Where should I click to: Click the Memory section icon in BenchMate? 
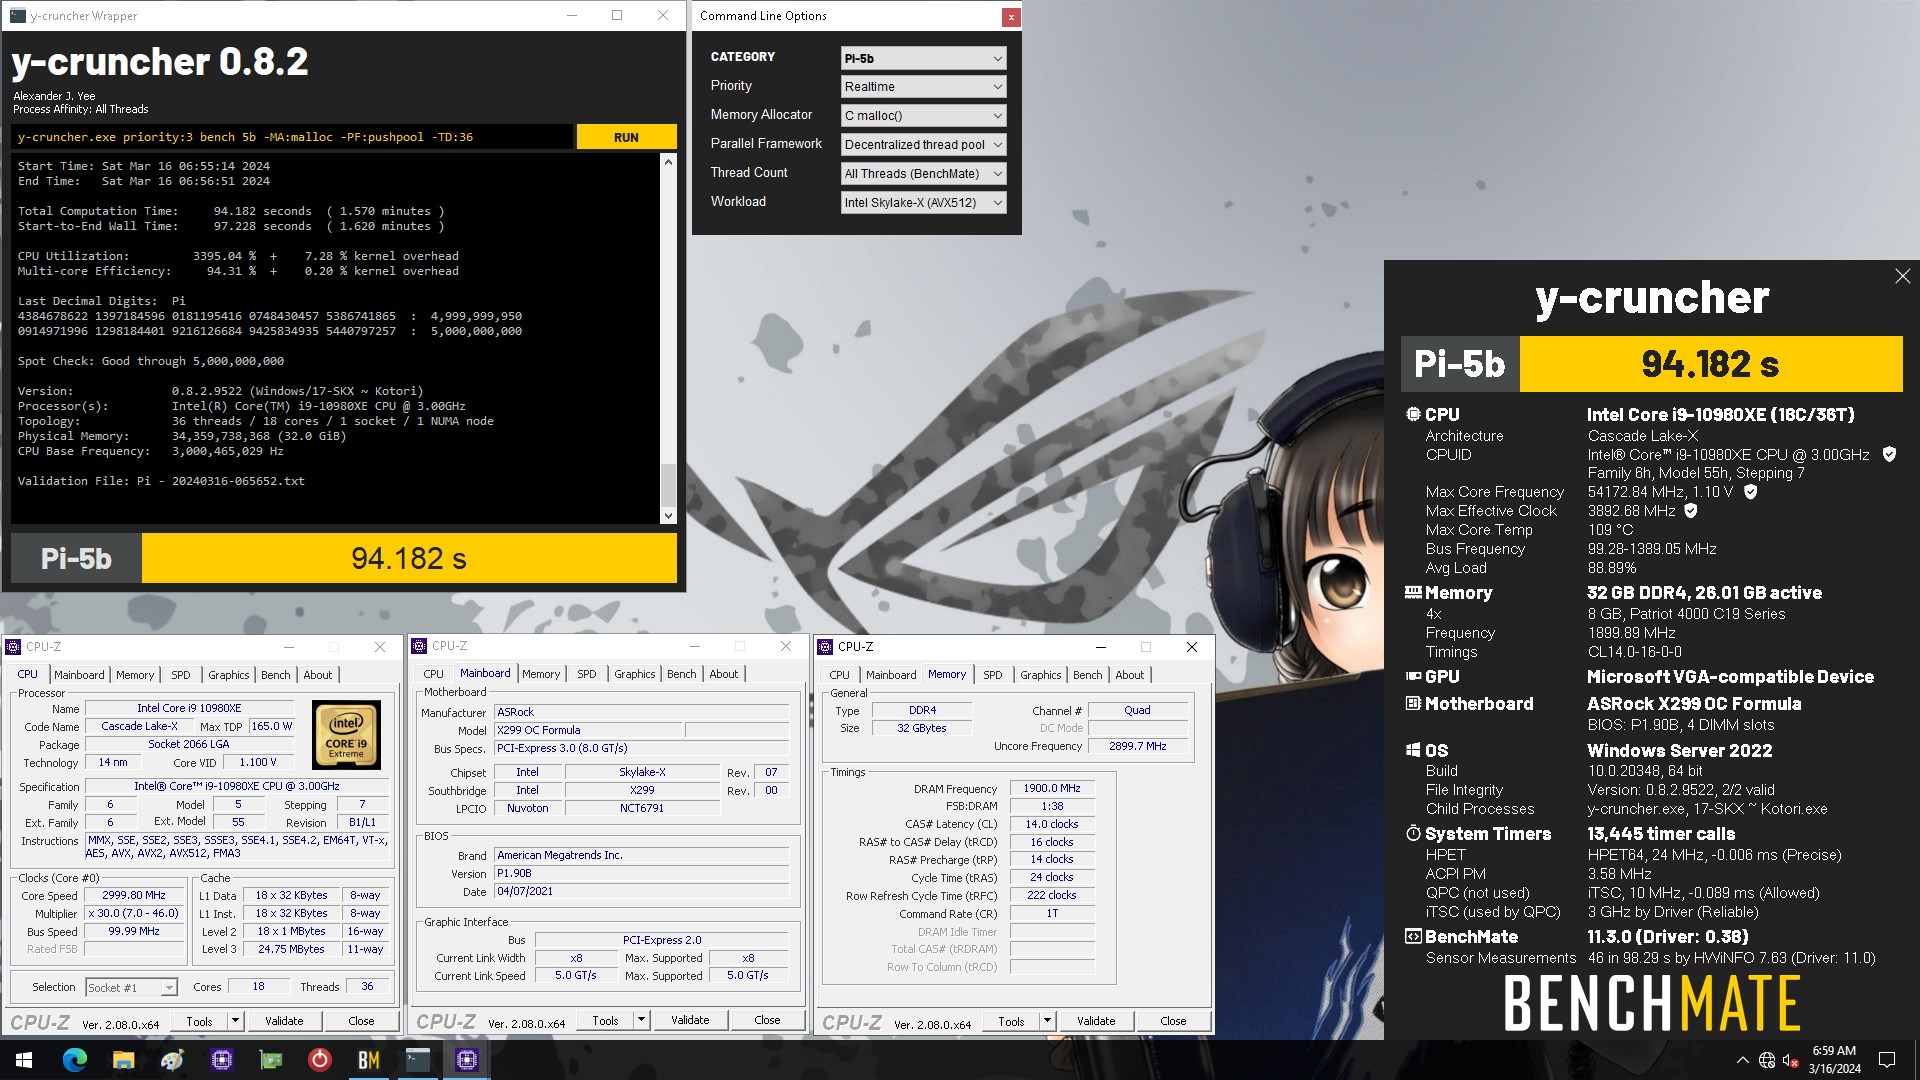coord(1413,592)
